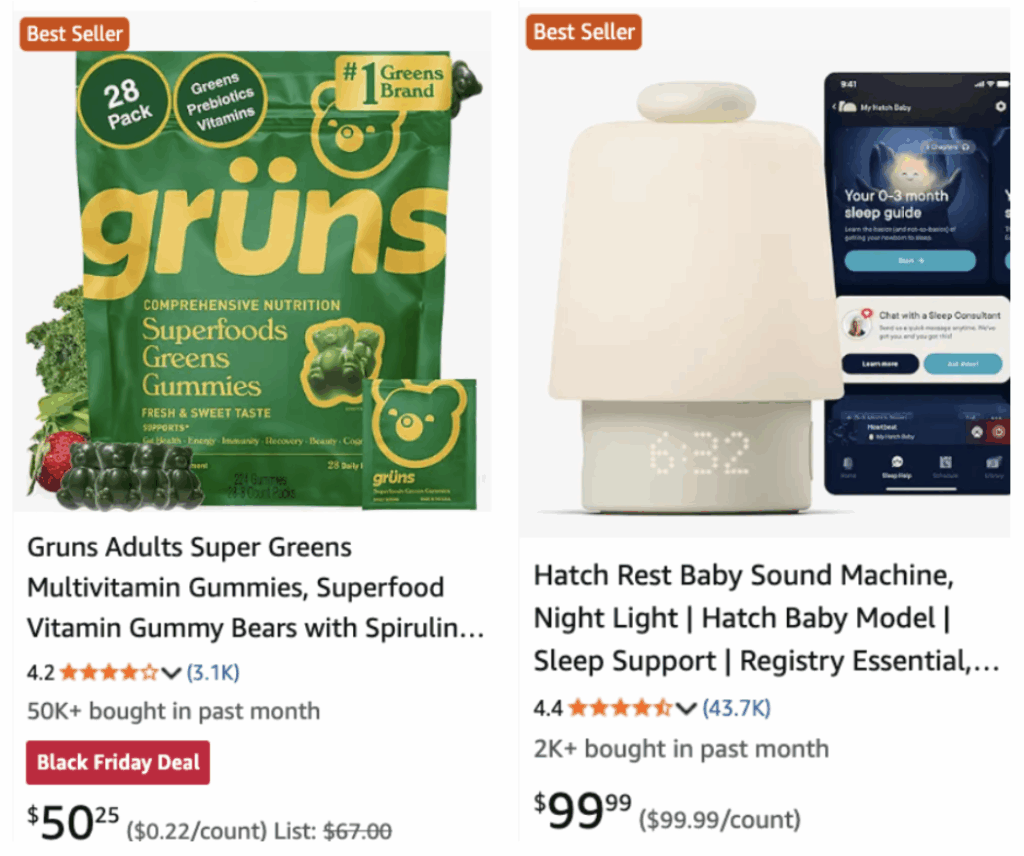View the 43.7K reviews for Hatch Rest

click(737, 709)
